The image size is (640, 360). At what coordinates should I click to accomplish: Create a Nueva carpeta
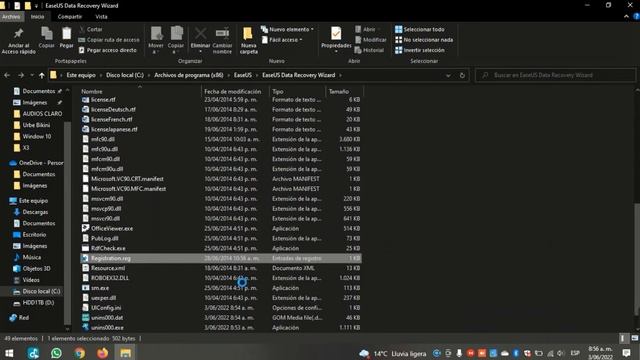click(249, 41)
